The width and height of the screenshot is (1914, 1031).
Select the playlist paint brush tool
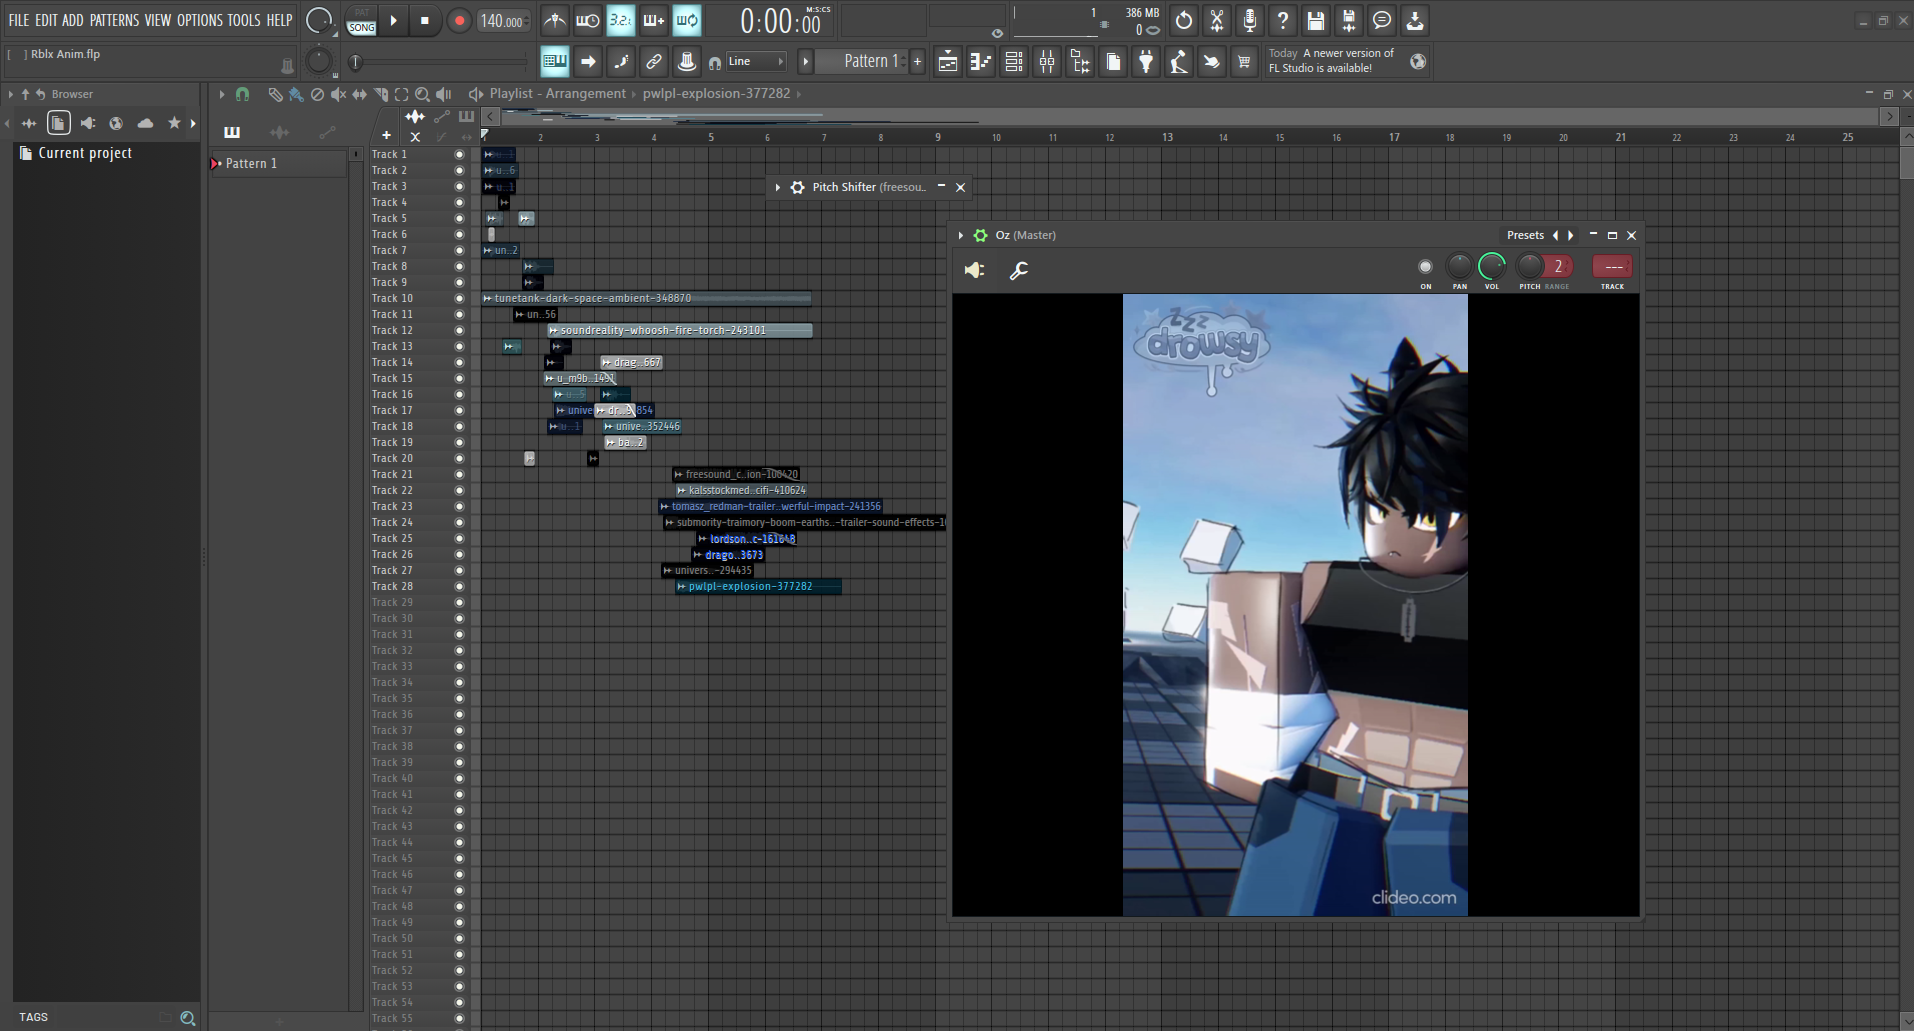click(x=296, y=94)
